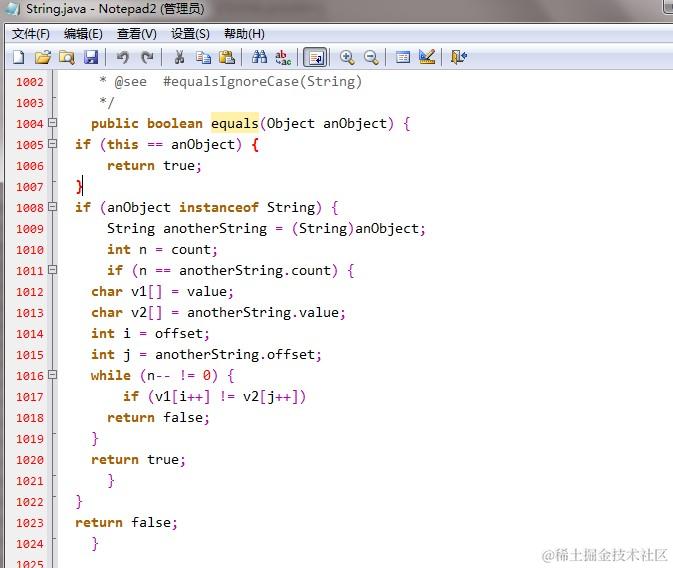Click line number 1010 in margin

coord(30,249)
